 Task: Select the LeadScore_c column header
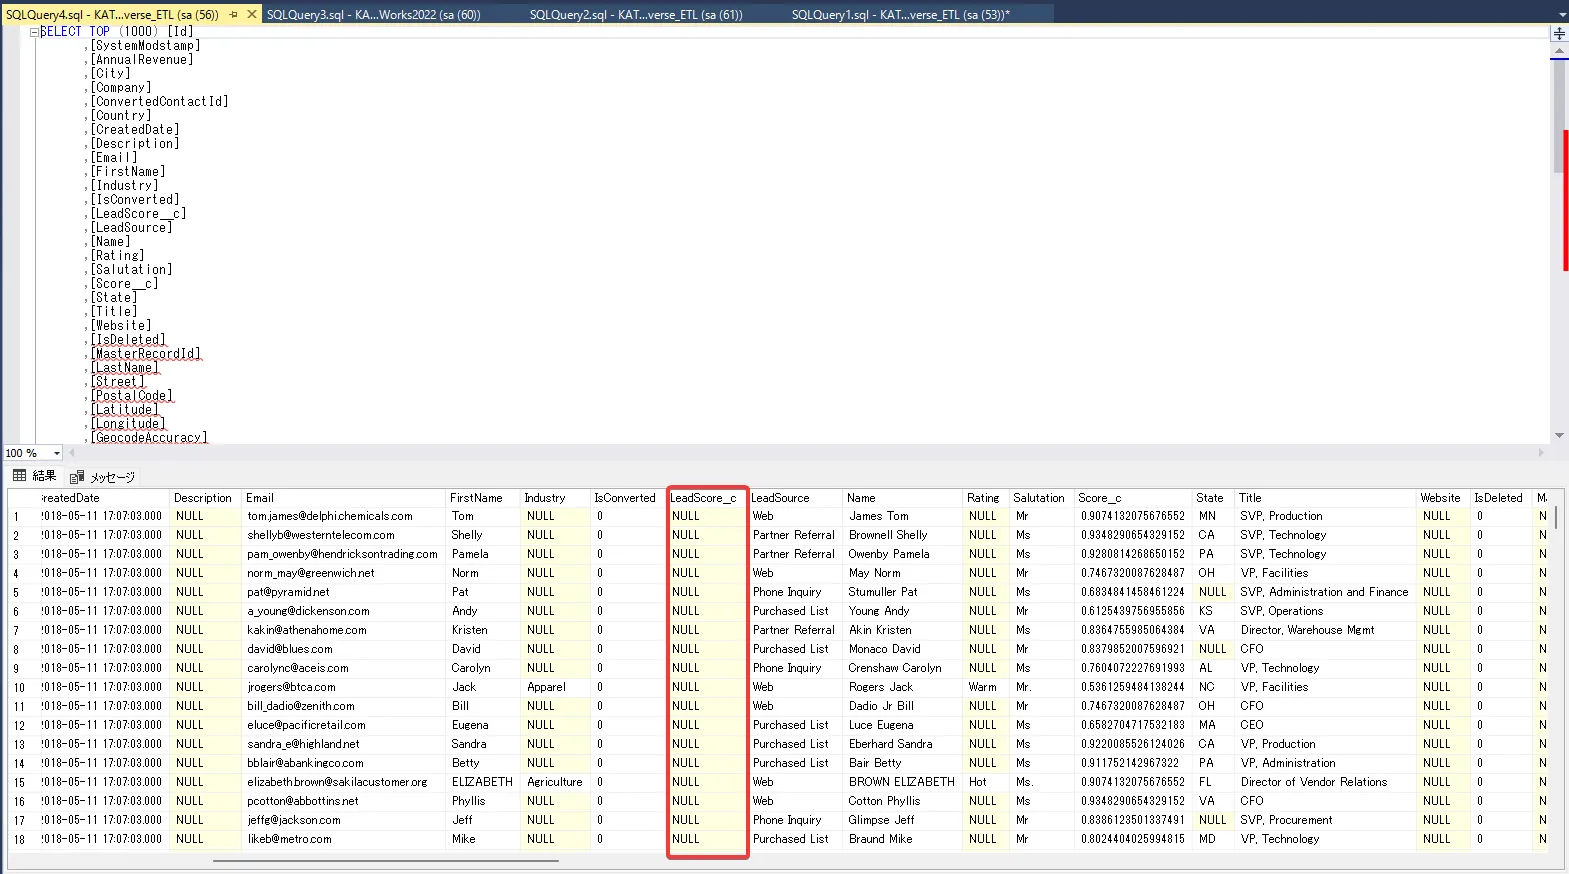click(706, 498)
